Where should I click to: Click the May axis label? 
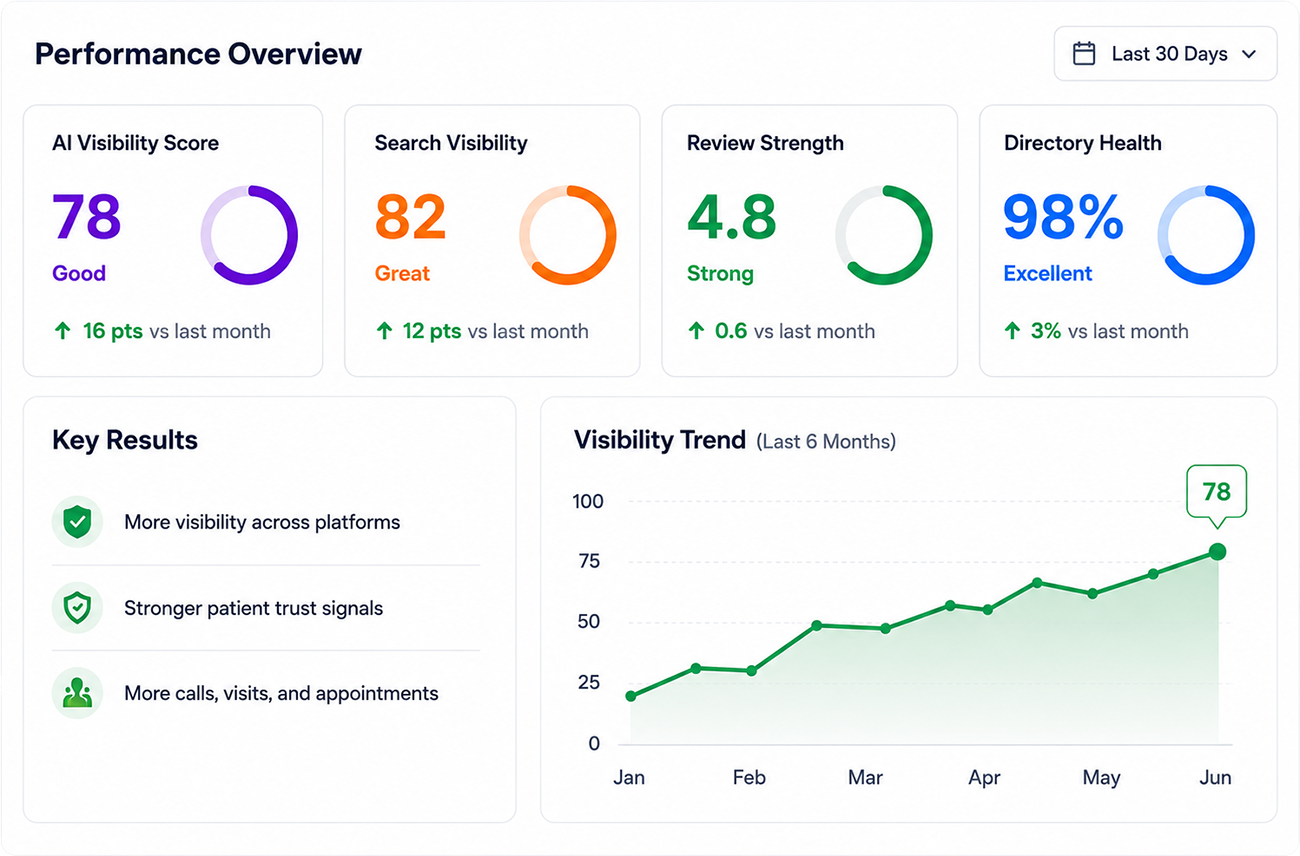pos(1102,778)
